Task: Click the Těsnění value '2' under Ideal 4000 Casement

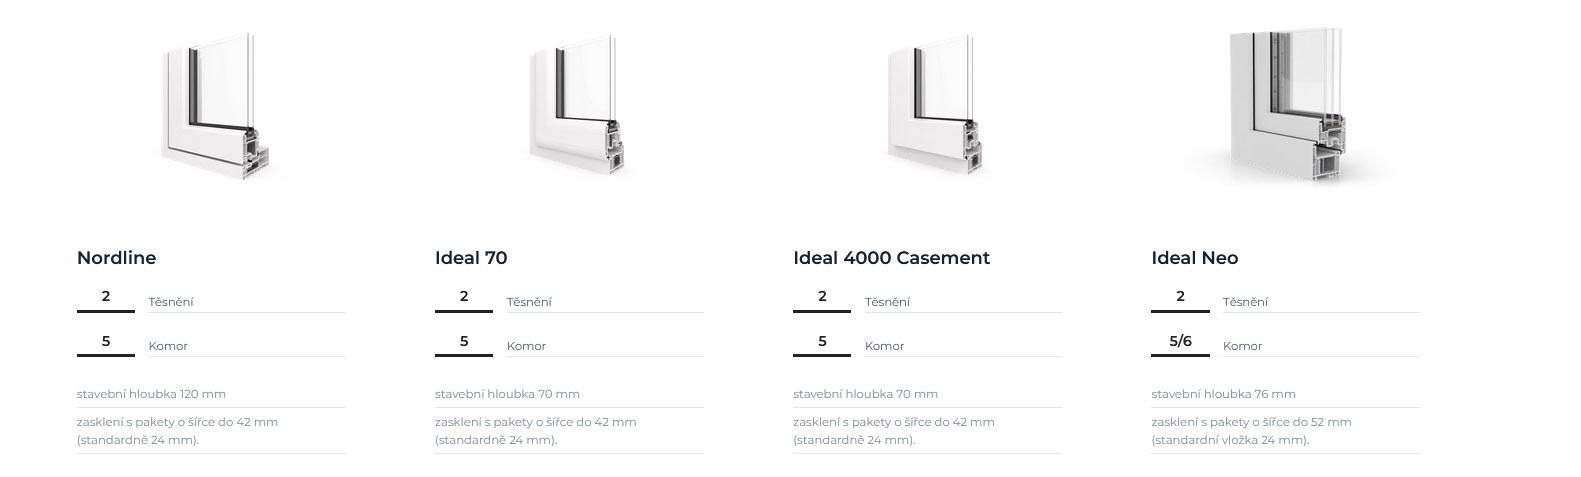Action: click(822, 296)
